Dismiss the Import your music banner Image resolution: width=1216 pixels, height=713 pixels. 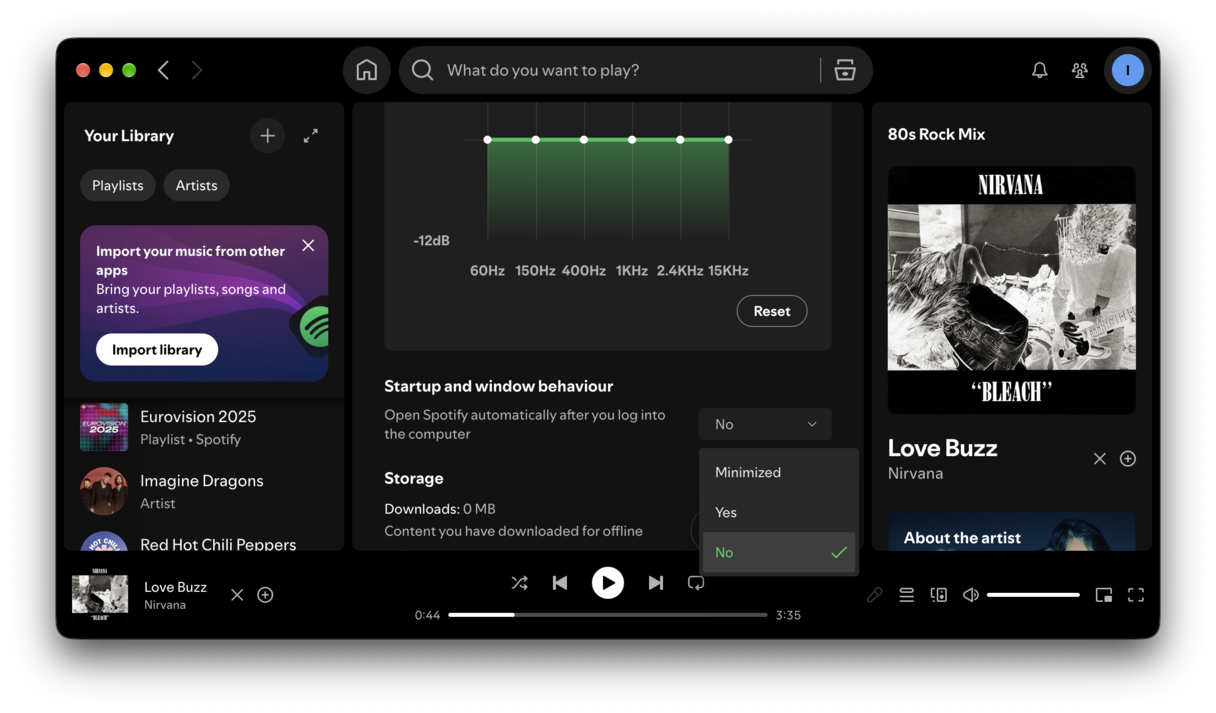point(308,245)
